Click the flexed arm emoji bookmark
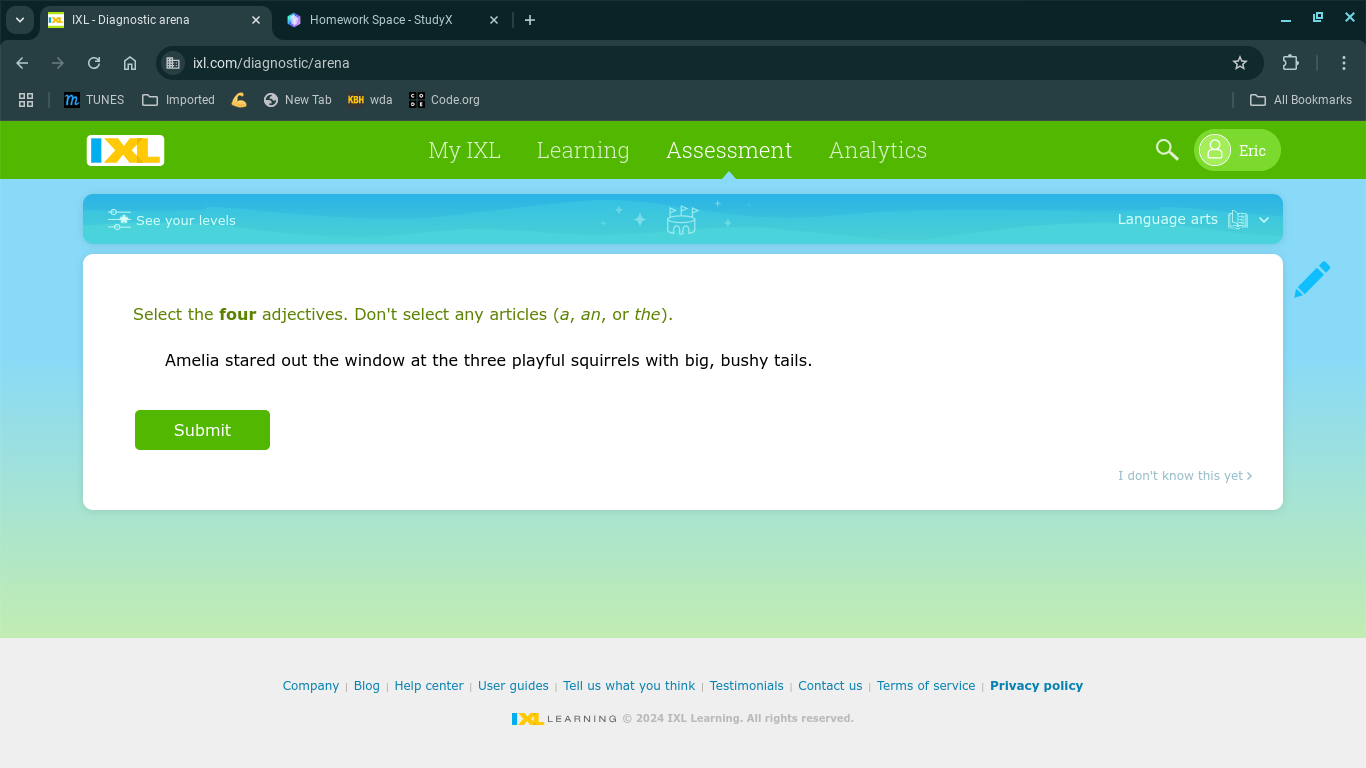Viewport: 1366px width, 768px height. [x=238, y=100]
